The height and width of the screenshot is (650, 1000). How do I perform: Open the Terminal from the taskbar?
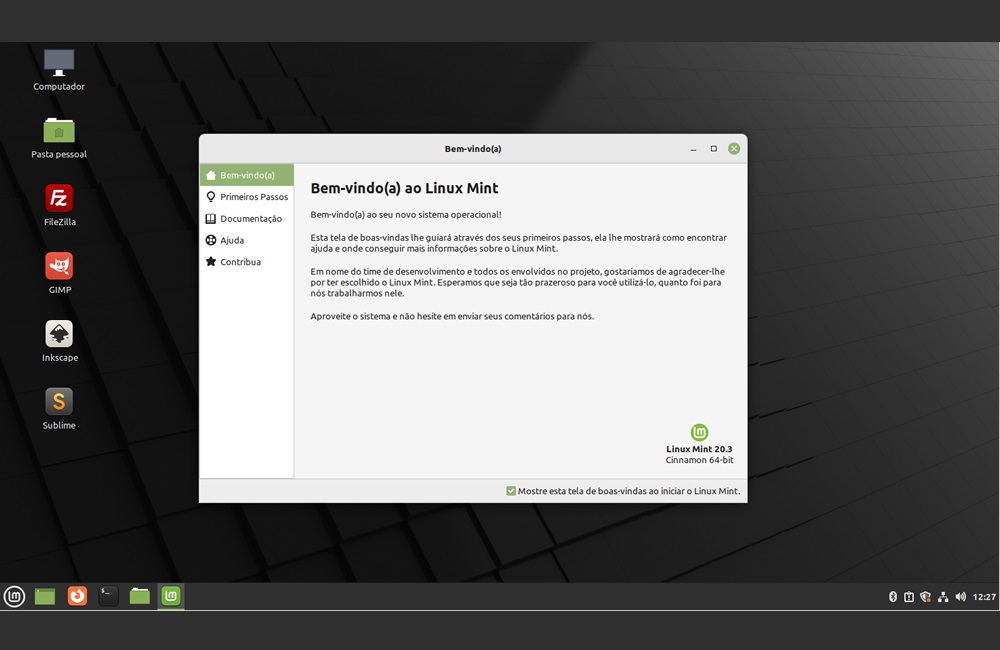108,597
